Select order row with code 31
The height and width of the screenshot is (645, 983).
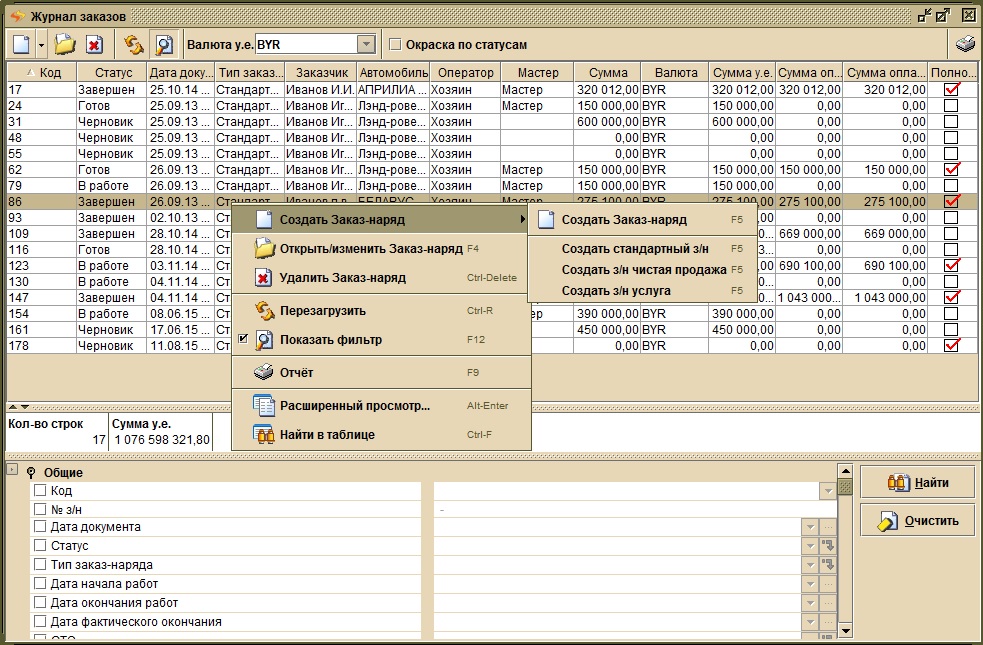click(x=492, y=122)
